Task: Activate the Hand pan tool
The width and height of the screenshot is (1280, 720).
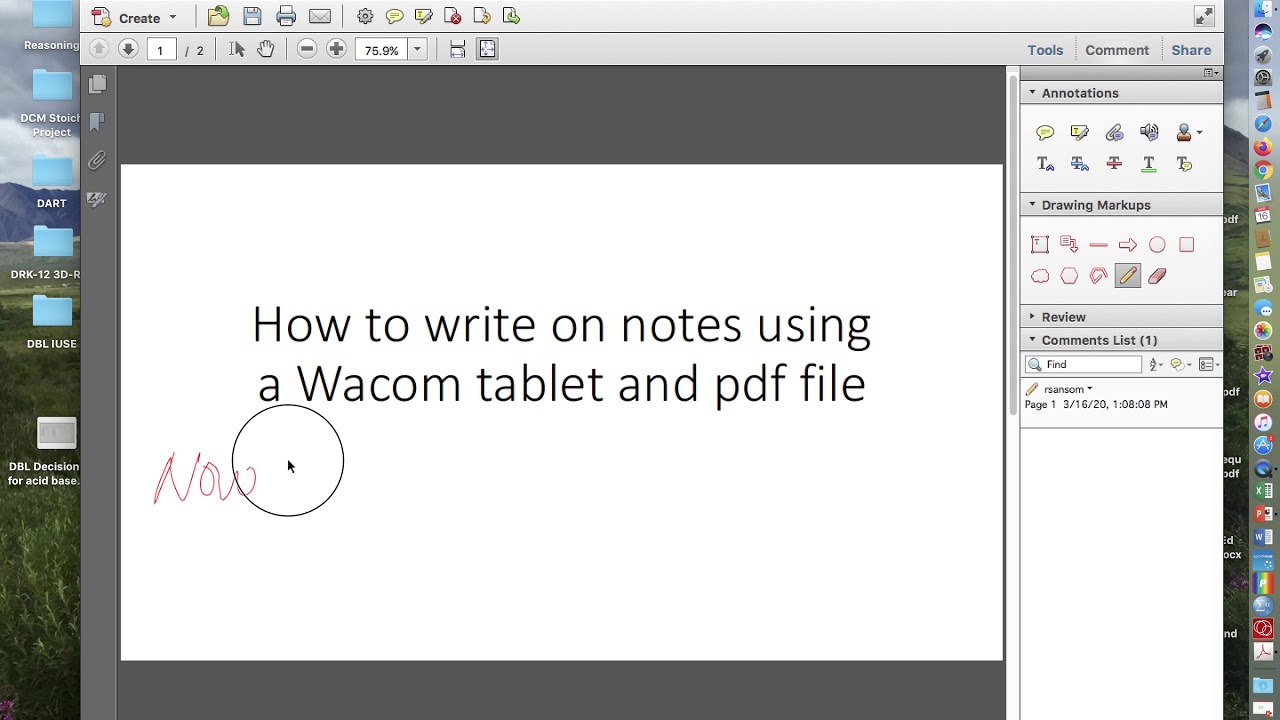Action: pyautogui.click(x=266, y=49)
